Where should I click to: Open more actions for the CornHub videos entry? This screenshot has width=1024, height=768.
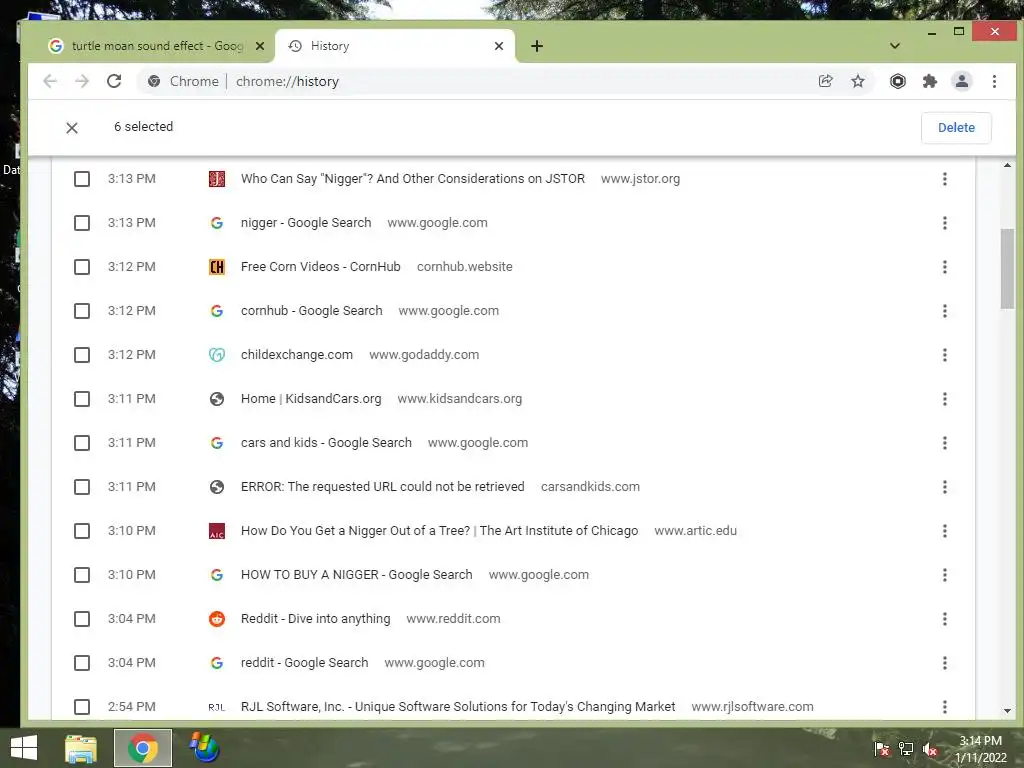coord(945,267)
